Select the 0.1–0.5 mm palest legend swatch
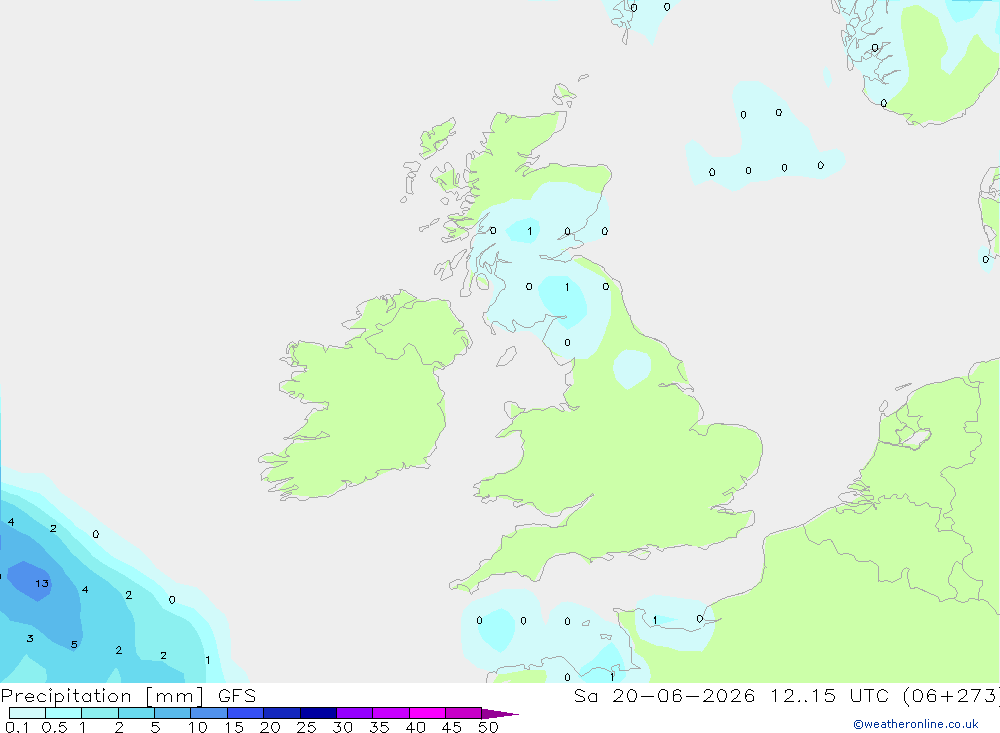 click(27, 713)
